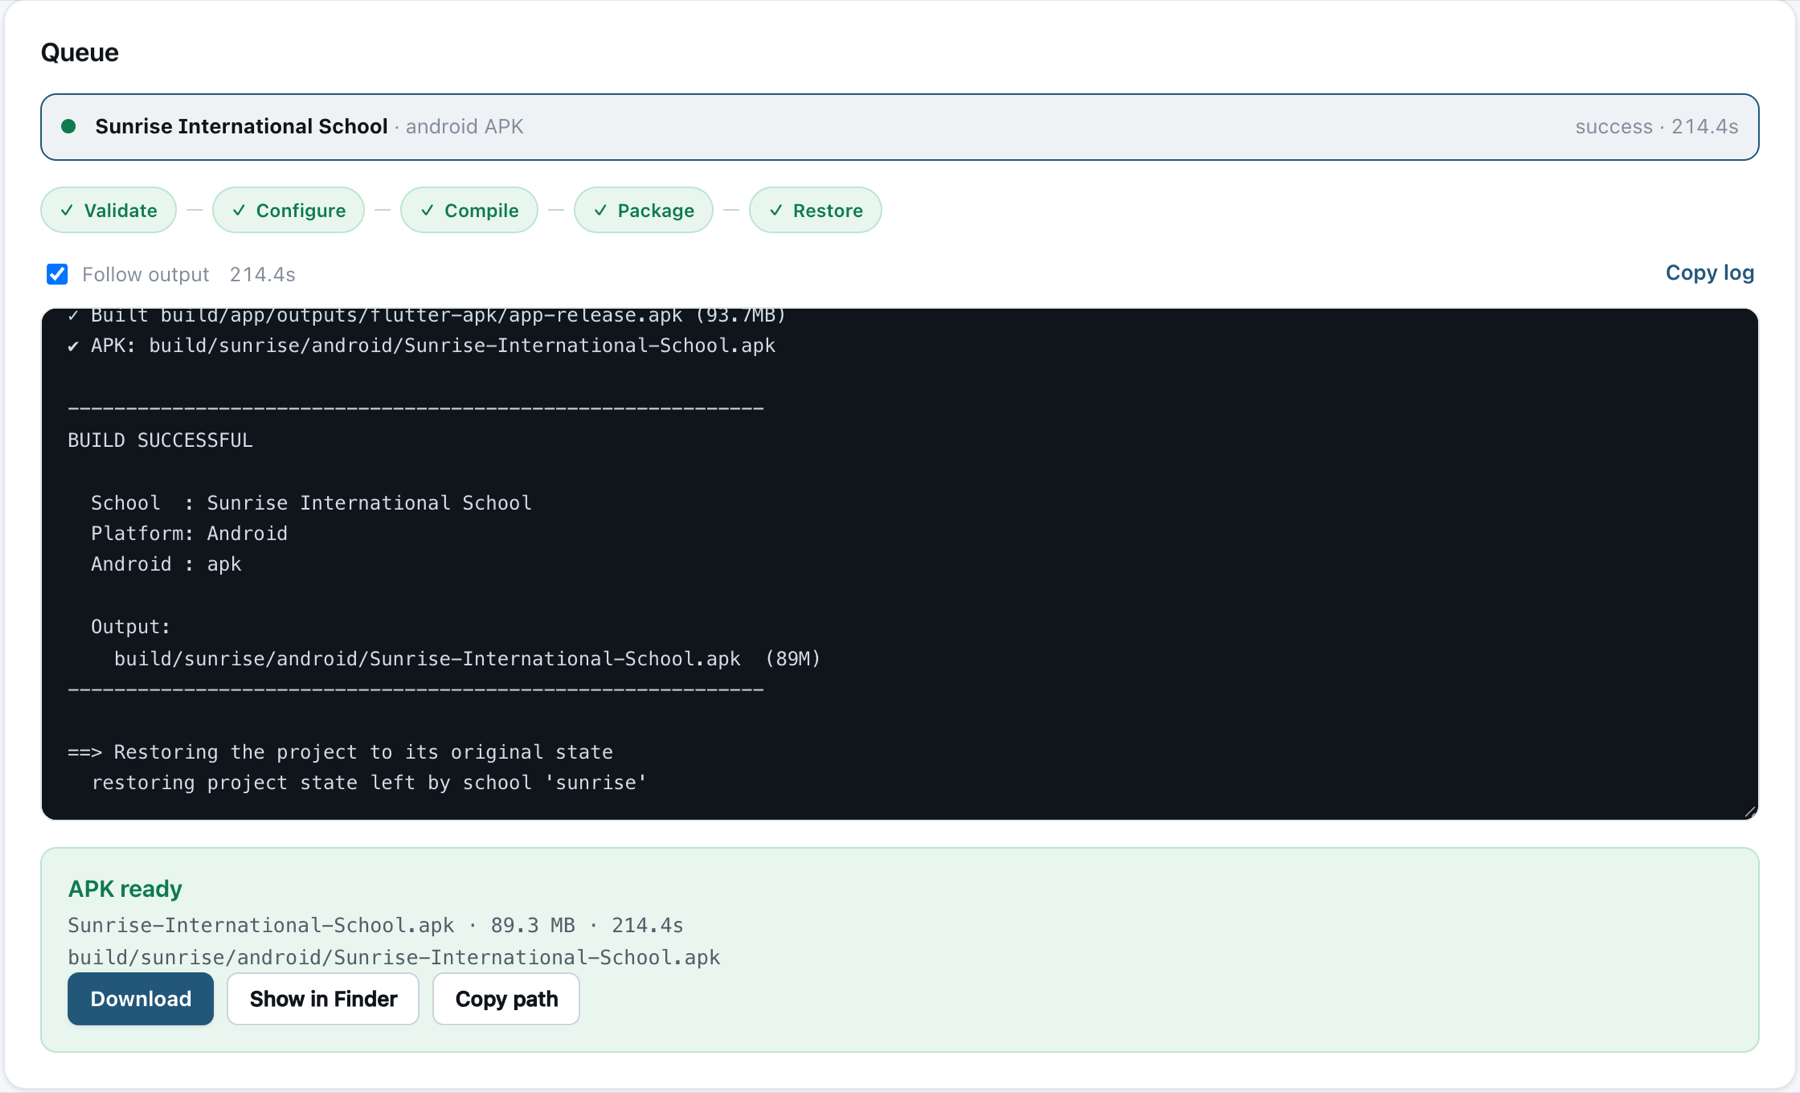Click the 'Queue' heading
This screenshot has height=1093, width=1800.
80,52
